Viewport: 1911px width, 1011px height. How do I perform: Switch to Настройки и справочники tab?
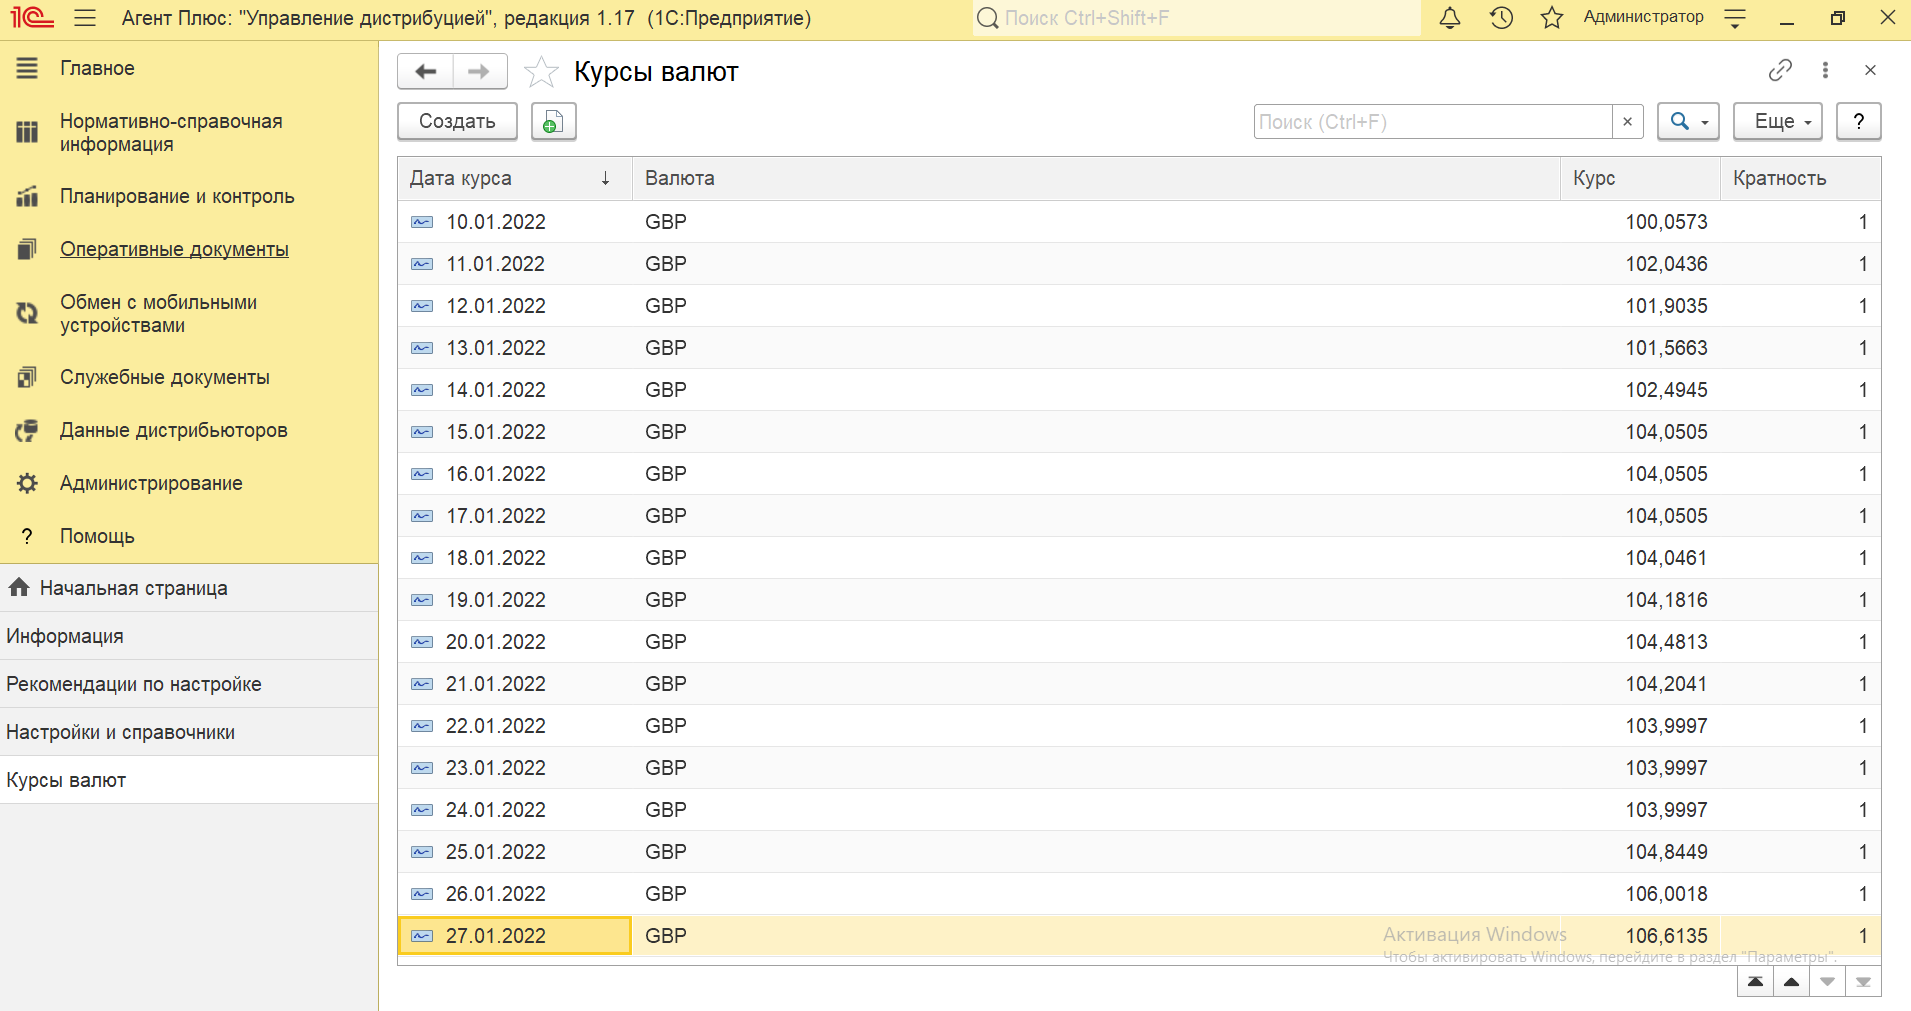pos(121,732)
